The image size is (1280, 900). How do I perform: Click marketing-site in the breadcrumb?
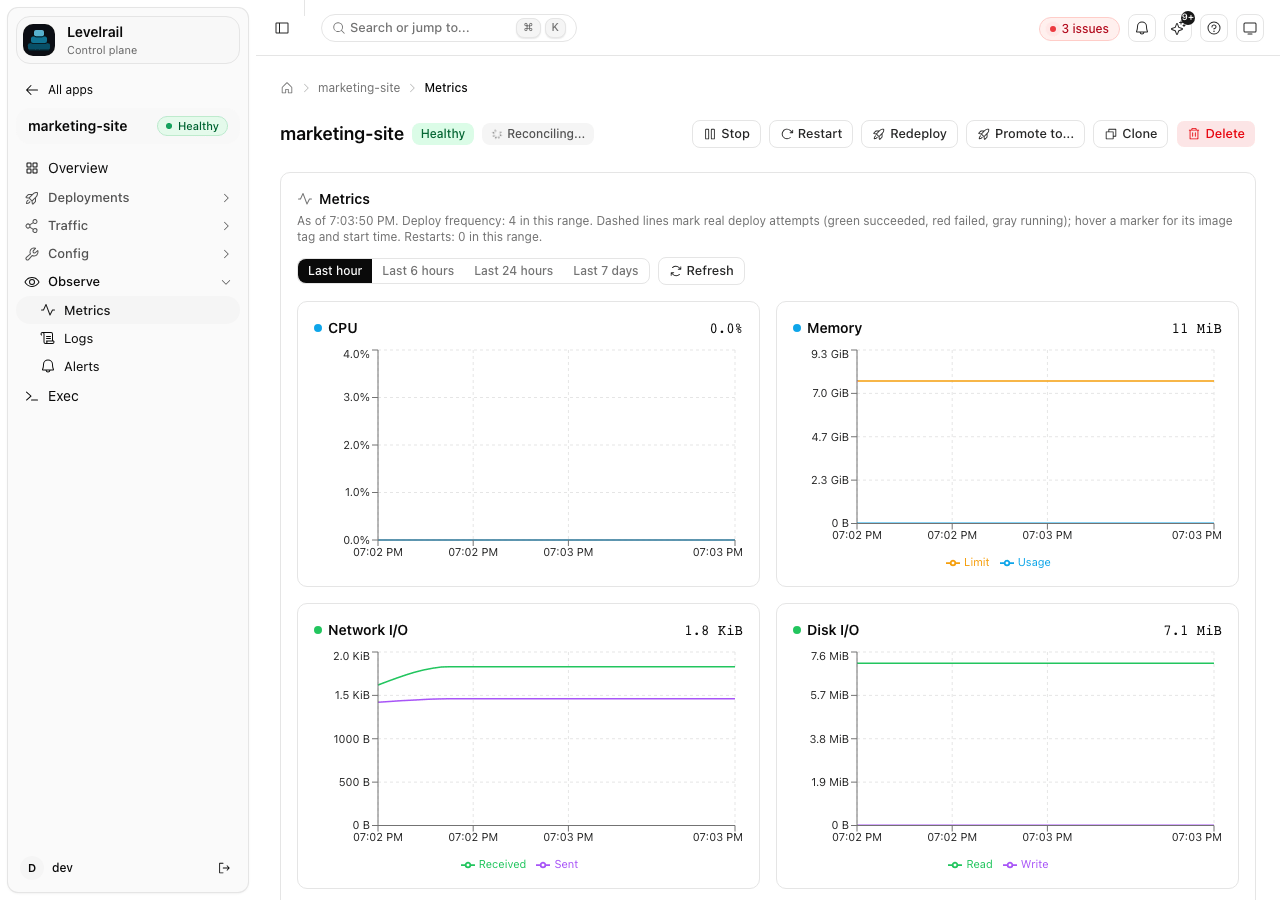point(359,88)
